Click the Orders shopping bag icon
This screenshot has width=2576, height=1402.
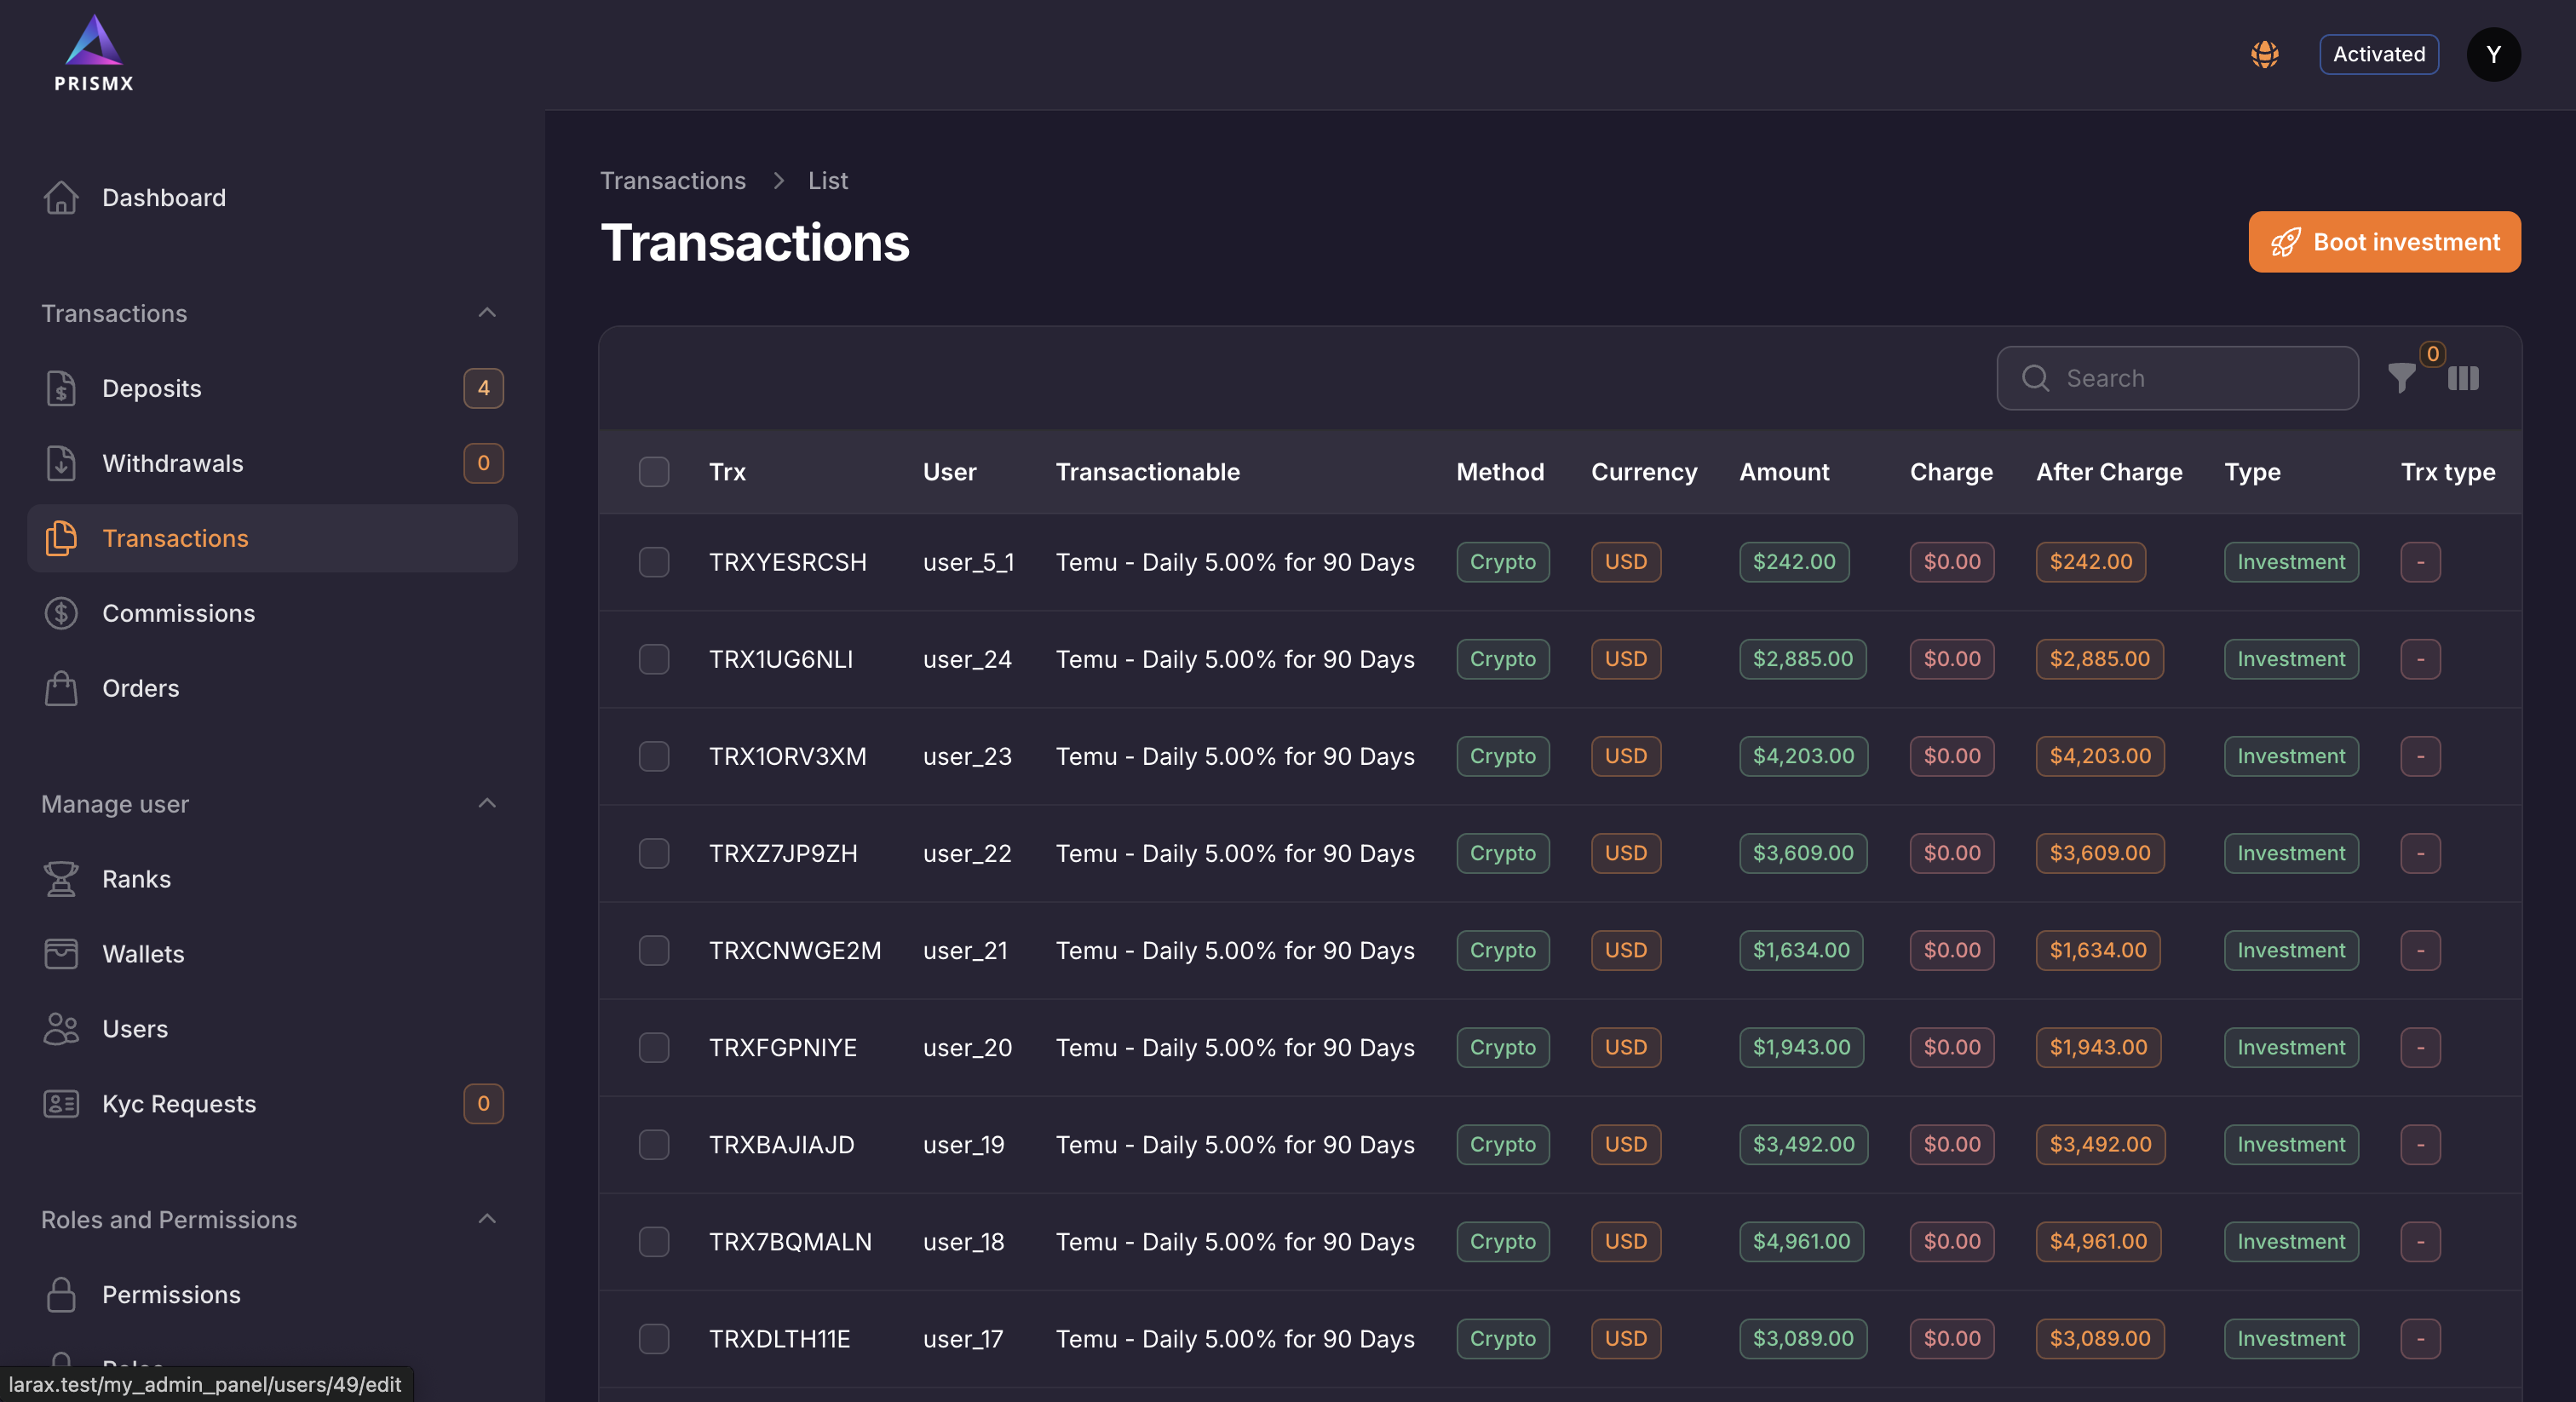(x=61, y=688)
